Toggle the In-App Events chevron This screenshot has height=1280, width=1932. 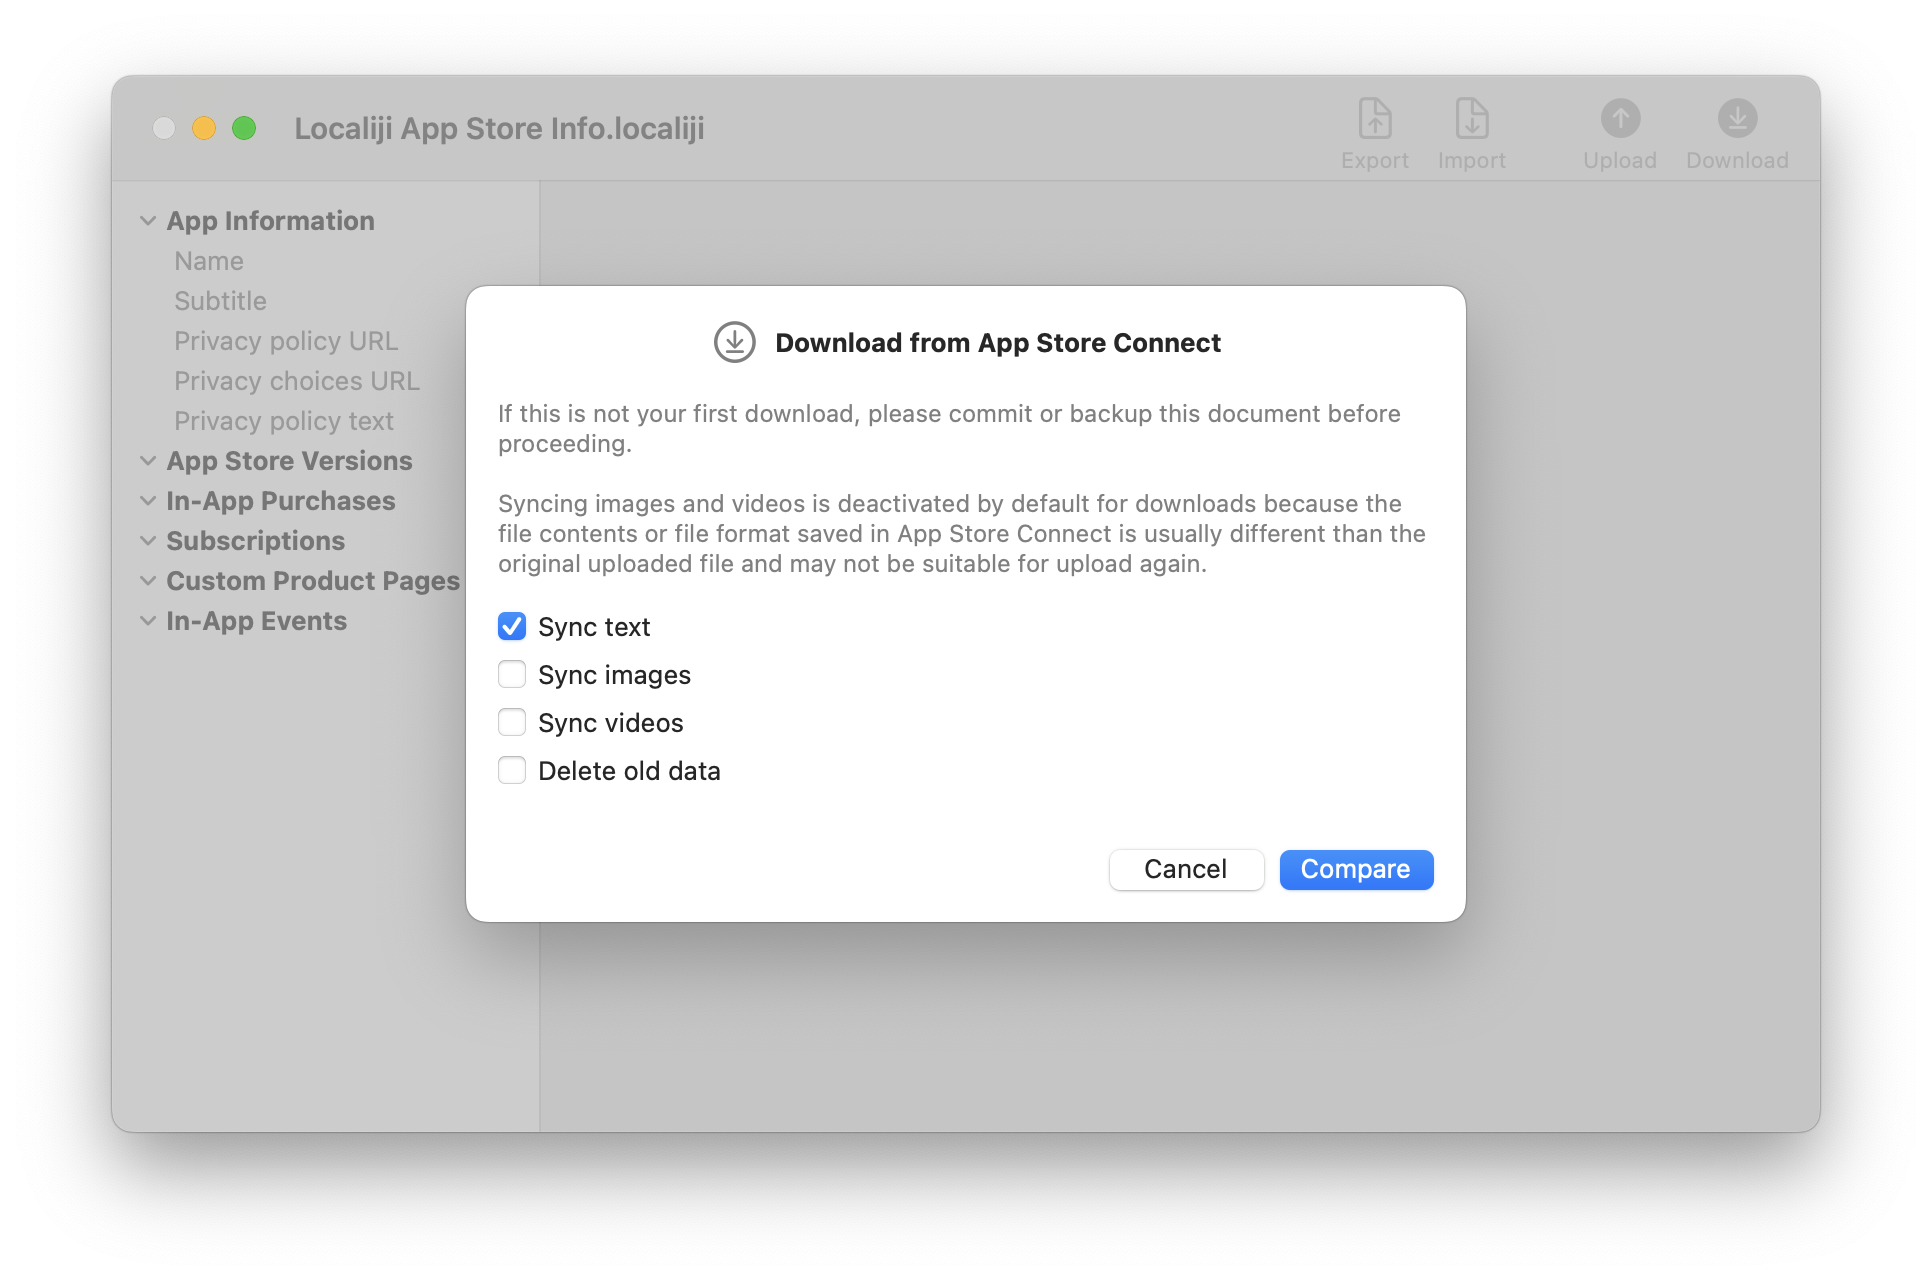[x=148, y=621]
